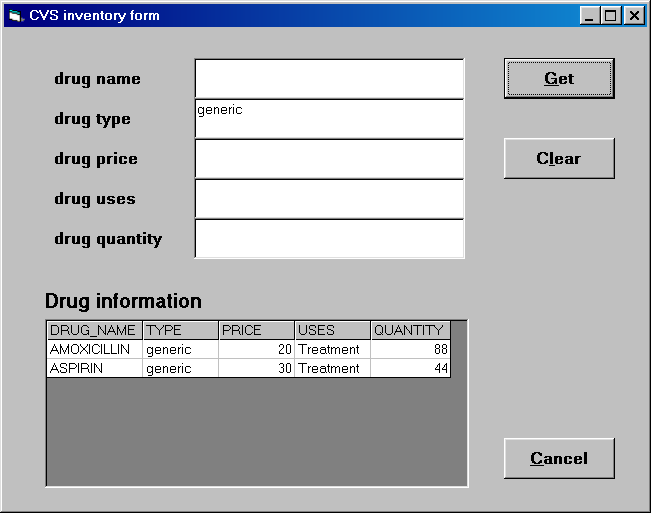Click the generic type cell for AMOXICILLIN

tap(181, 349)
